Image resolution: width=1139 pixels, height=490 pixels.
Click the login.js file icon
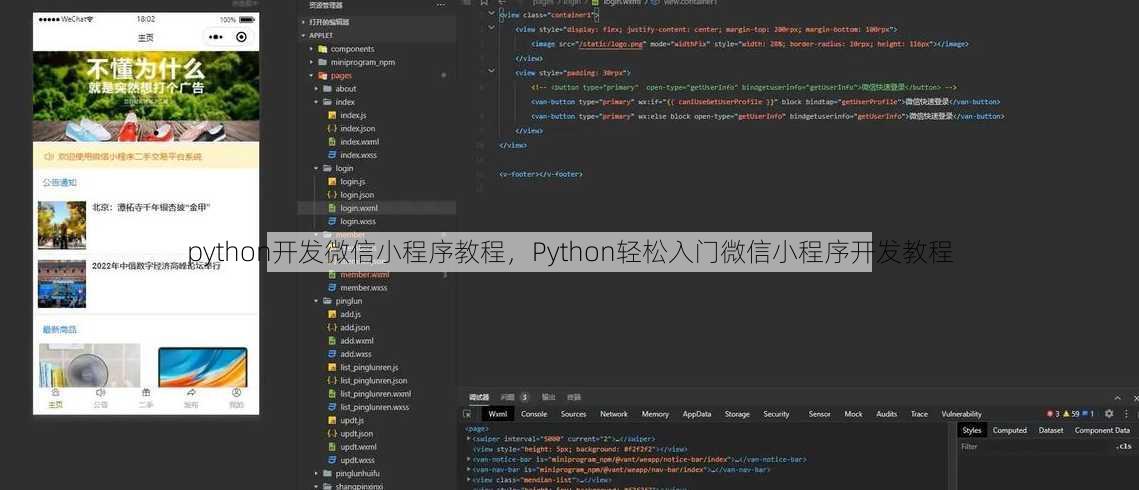pos(332,181)
